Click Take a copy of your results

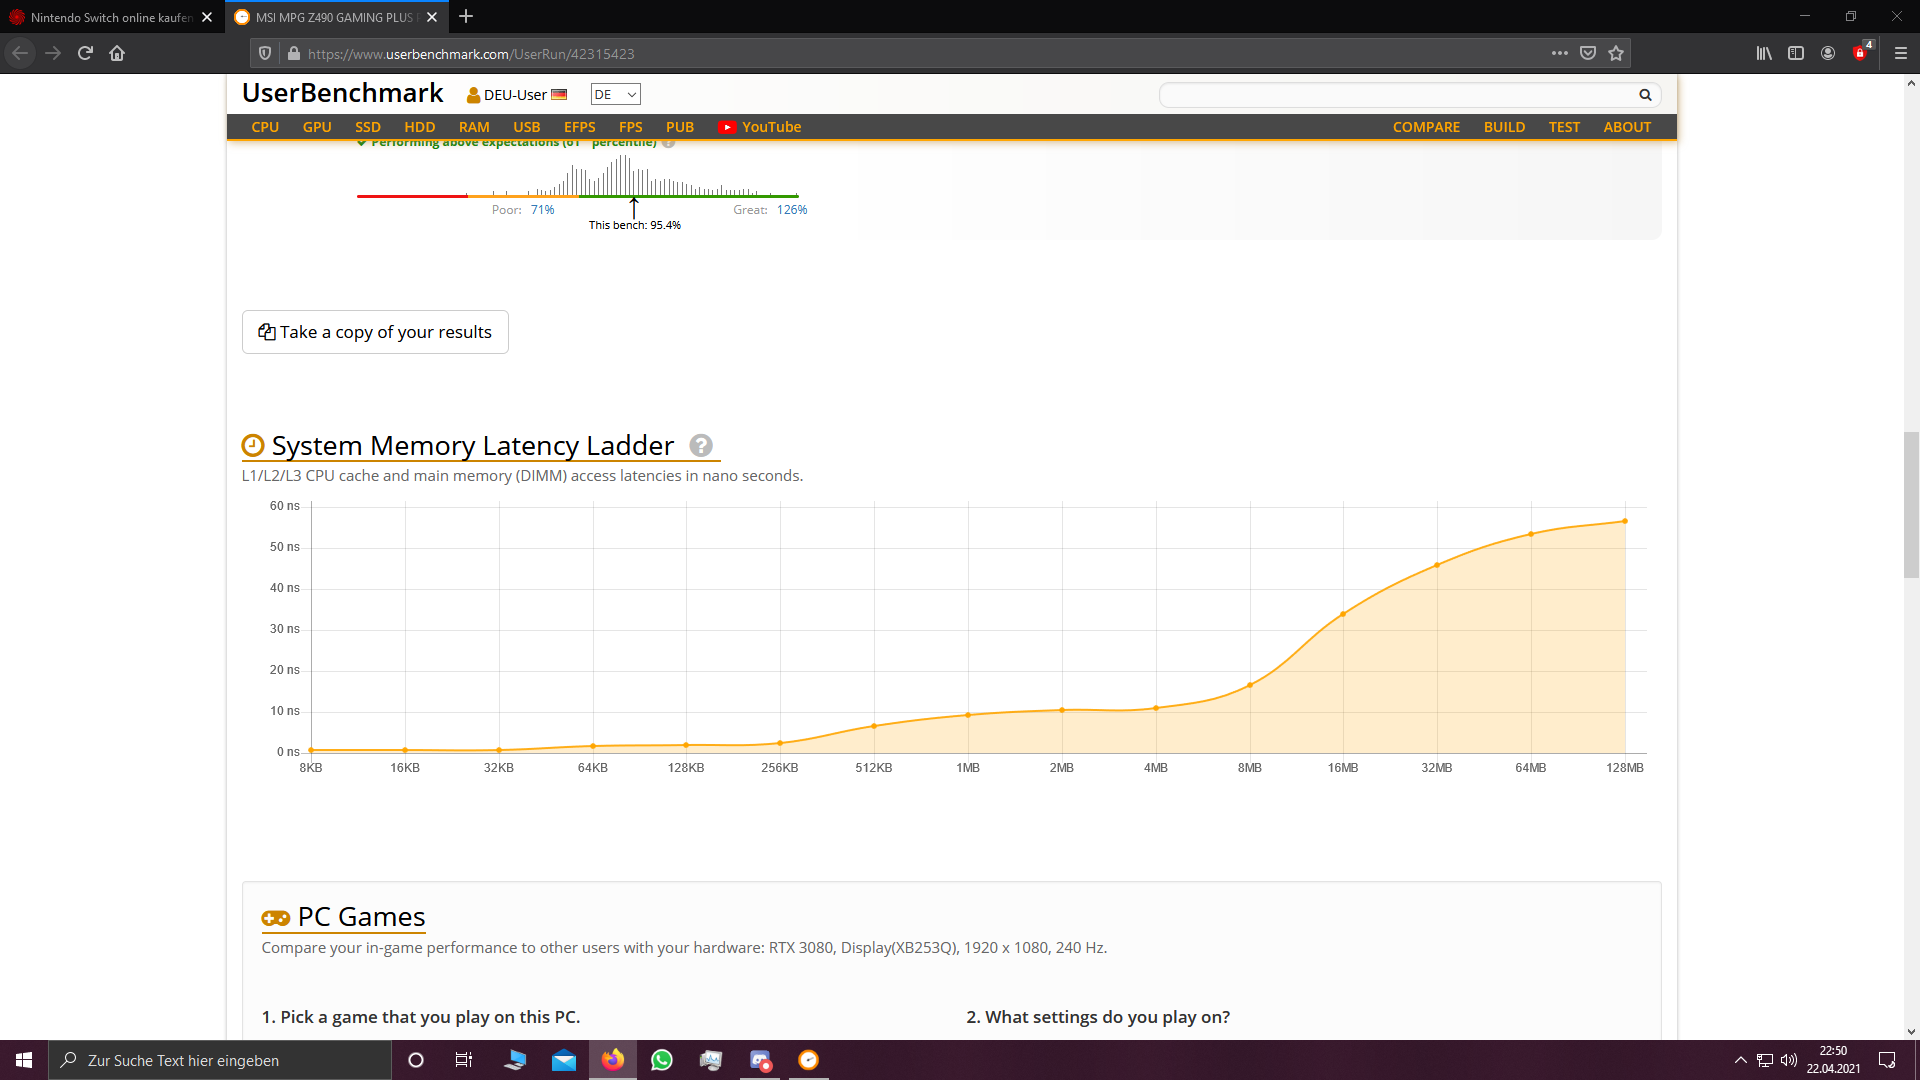pyautogui.click(x=375, y=332)
